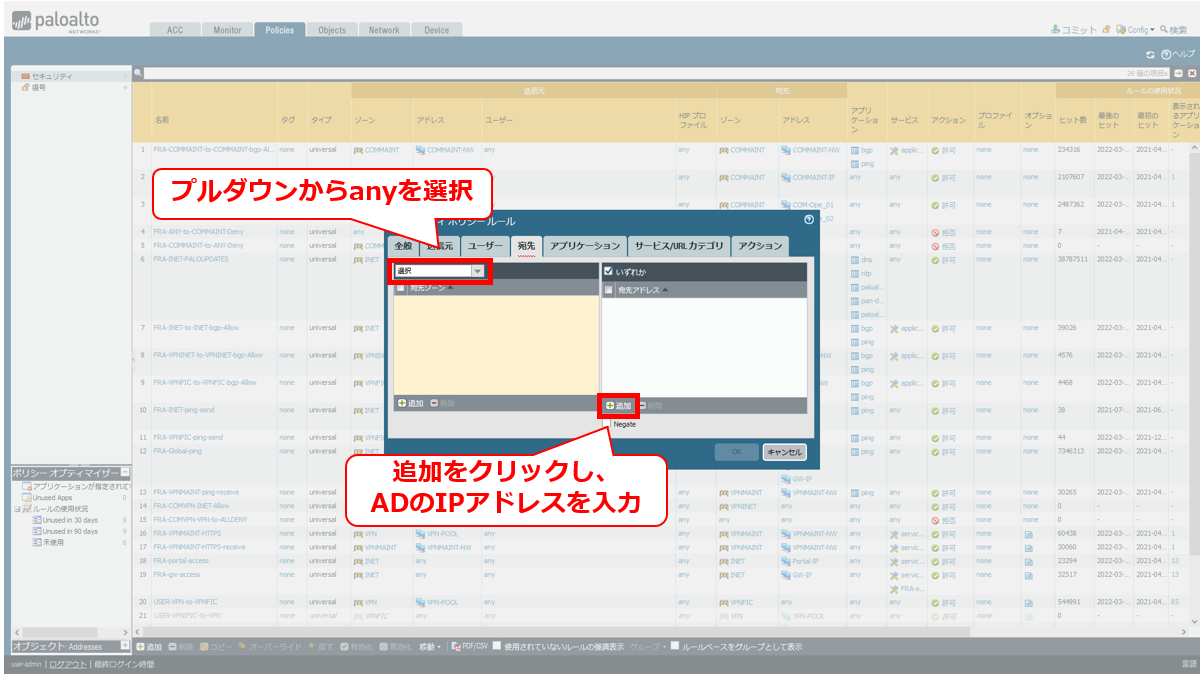Screen dimensions: 1202x677
Task: Click the red clear-filter X icon
Action: click(1192, 73)
